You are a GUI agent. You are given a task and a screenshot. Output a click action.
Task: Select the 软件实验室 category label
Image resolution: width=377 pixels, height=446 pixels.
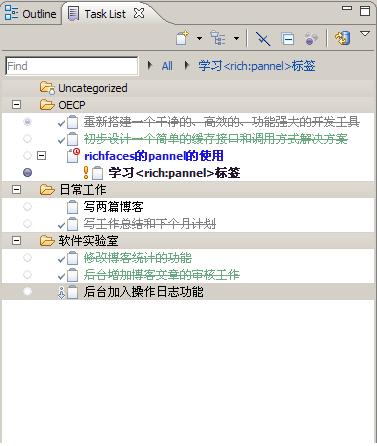pos(88,241)
